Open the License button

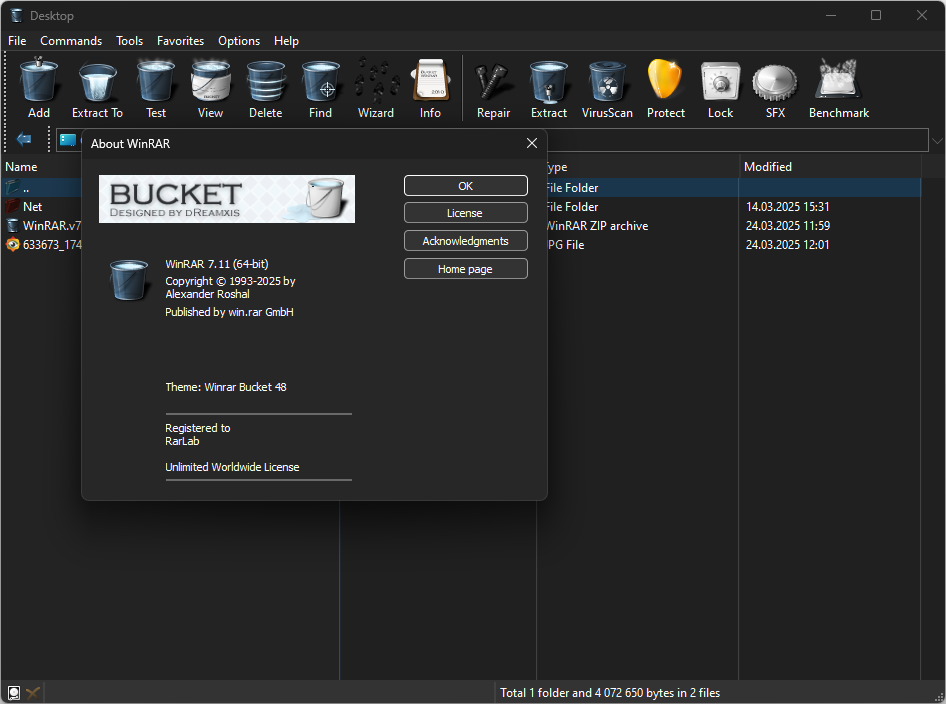466,213
